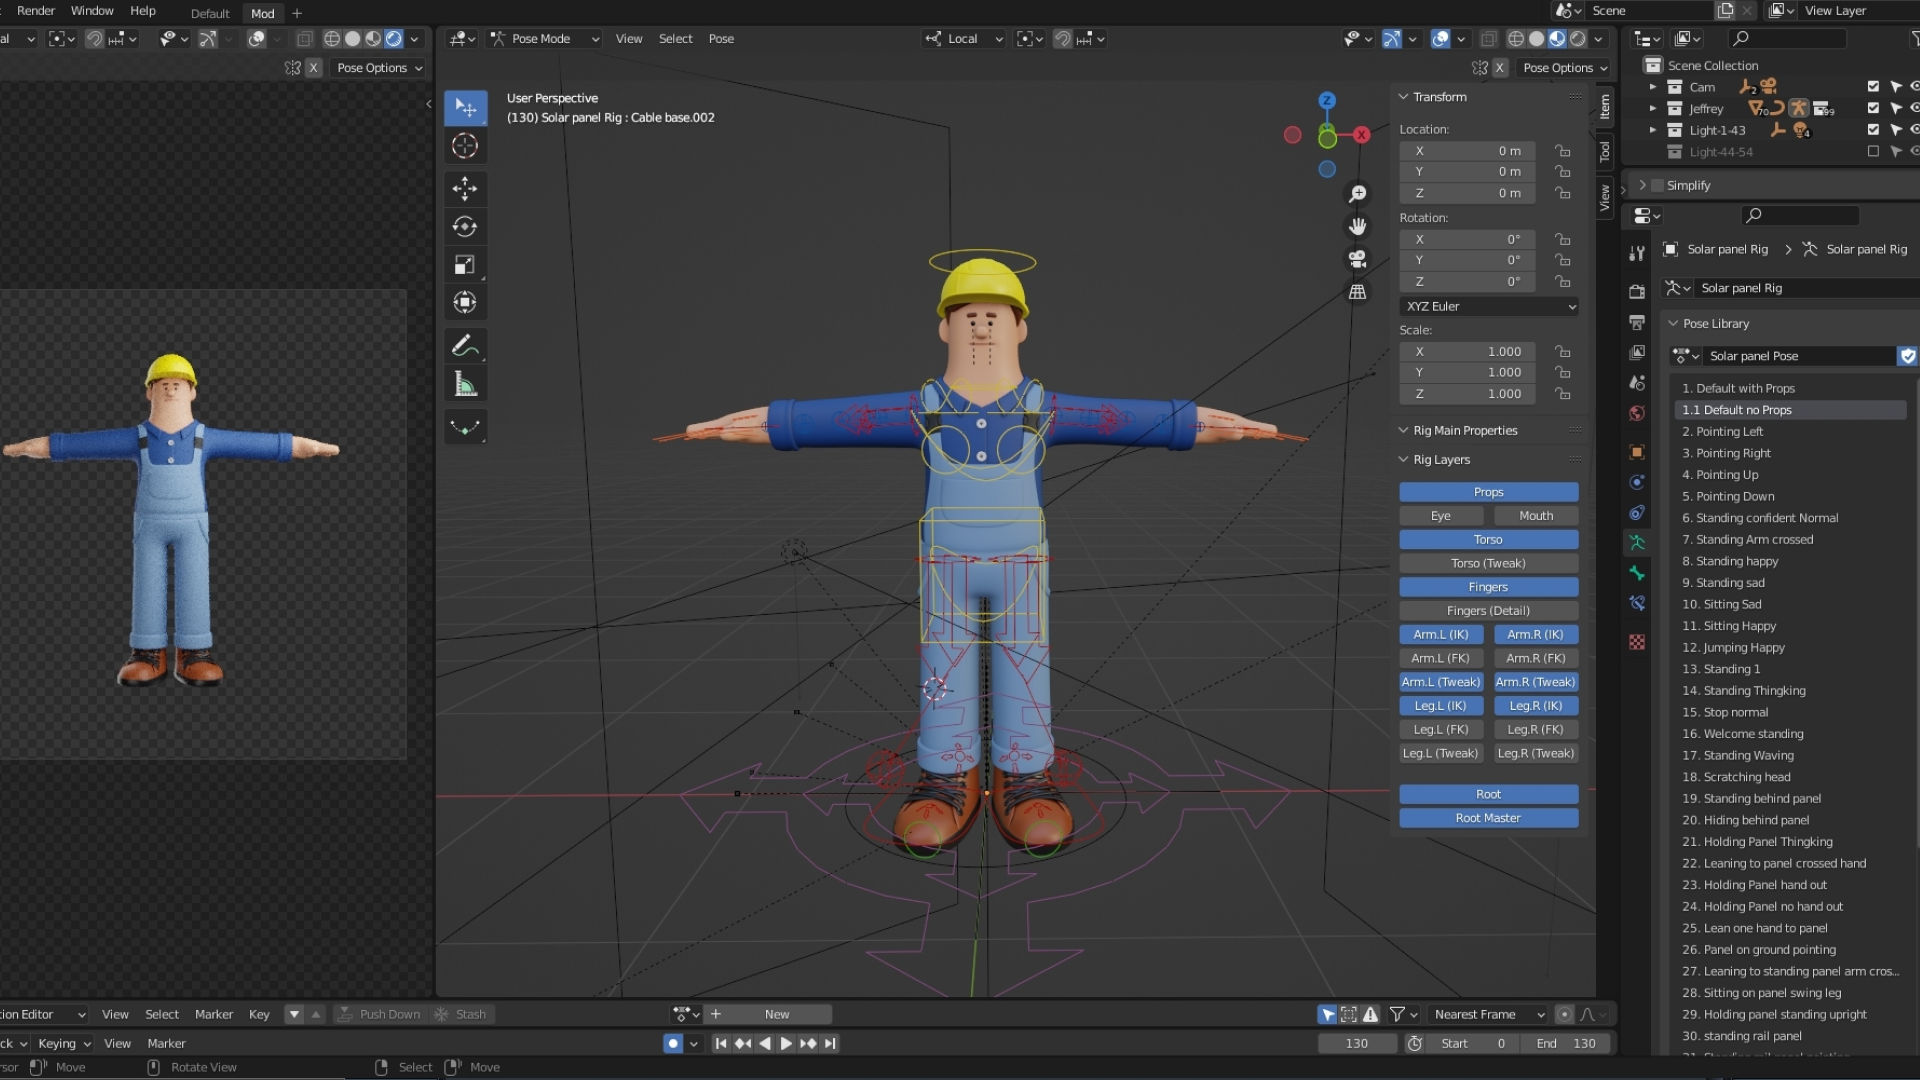The width and height of the screenshot is (1920, 1080).
Task: Select the Move tool in viewport toolbar
Action: tap(465, 188)
